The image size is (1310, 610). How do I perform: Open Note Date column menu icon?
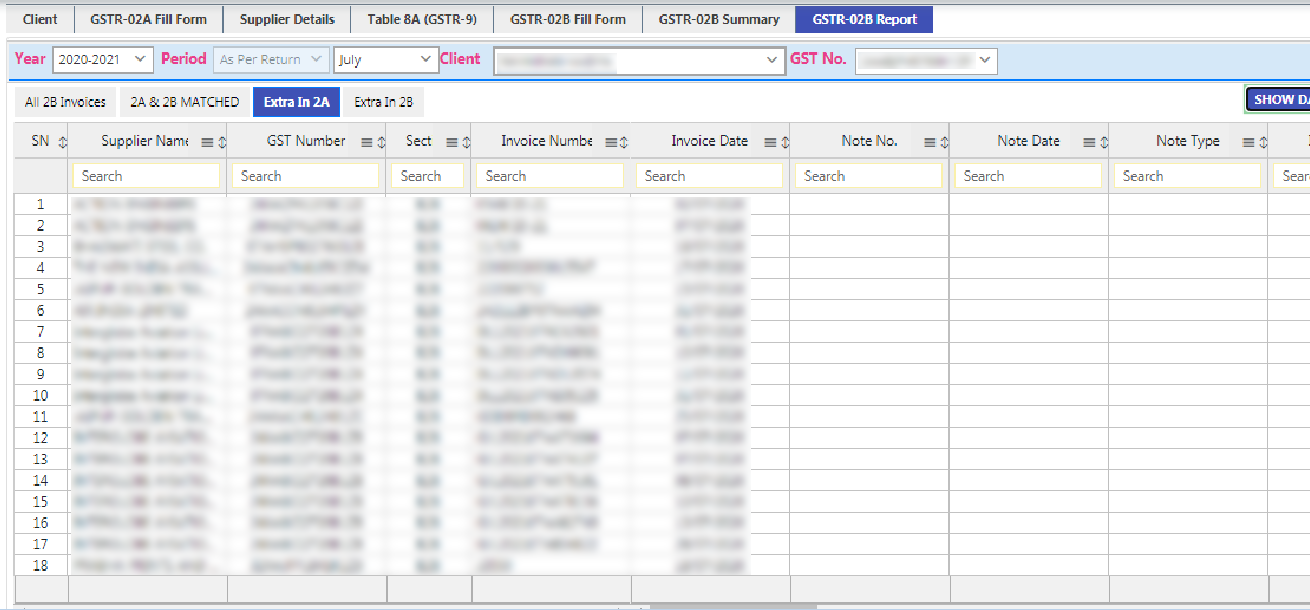pos(1088,142)
